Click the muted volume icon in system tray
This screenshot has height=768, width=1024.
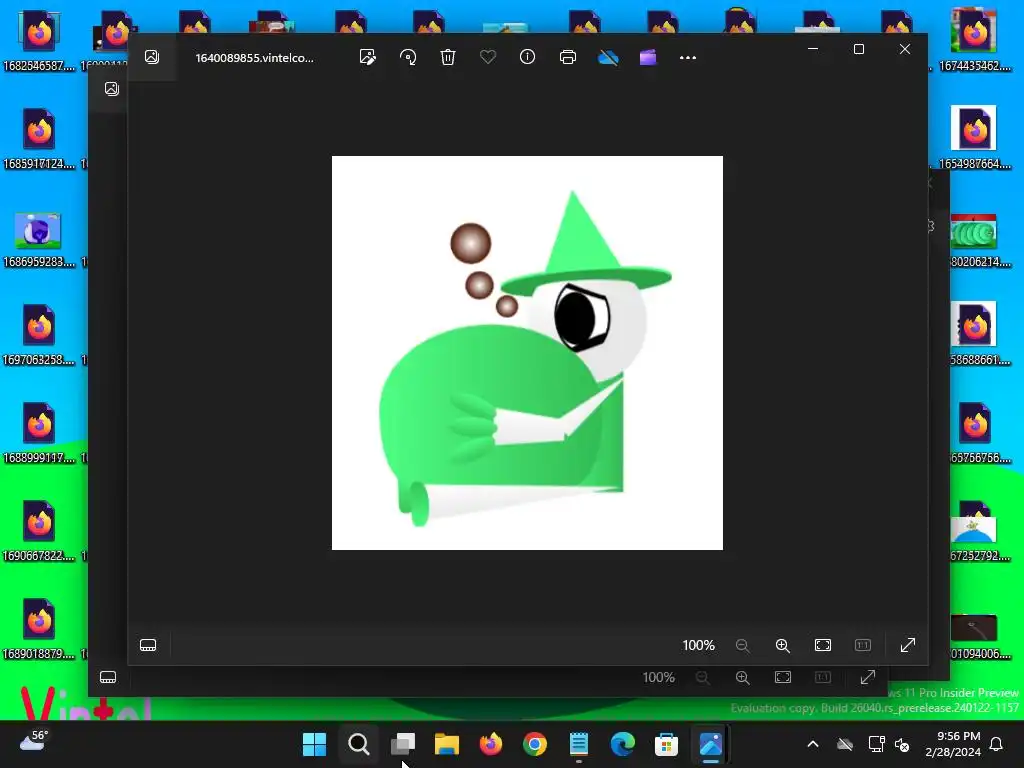(902, 744)
